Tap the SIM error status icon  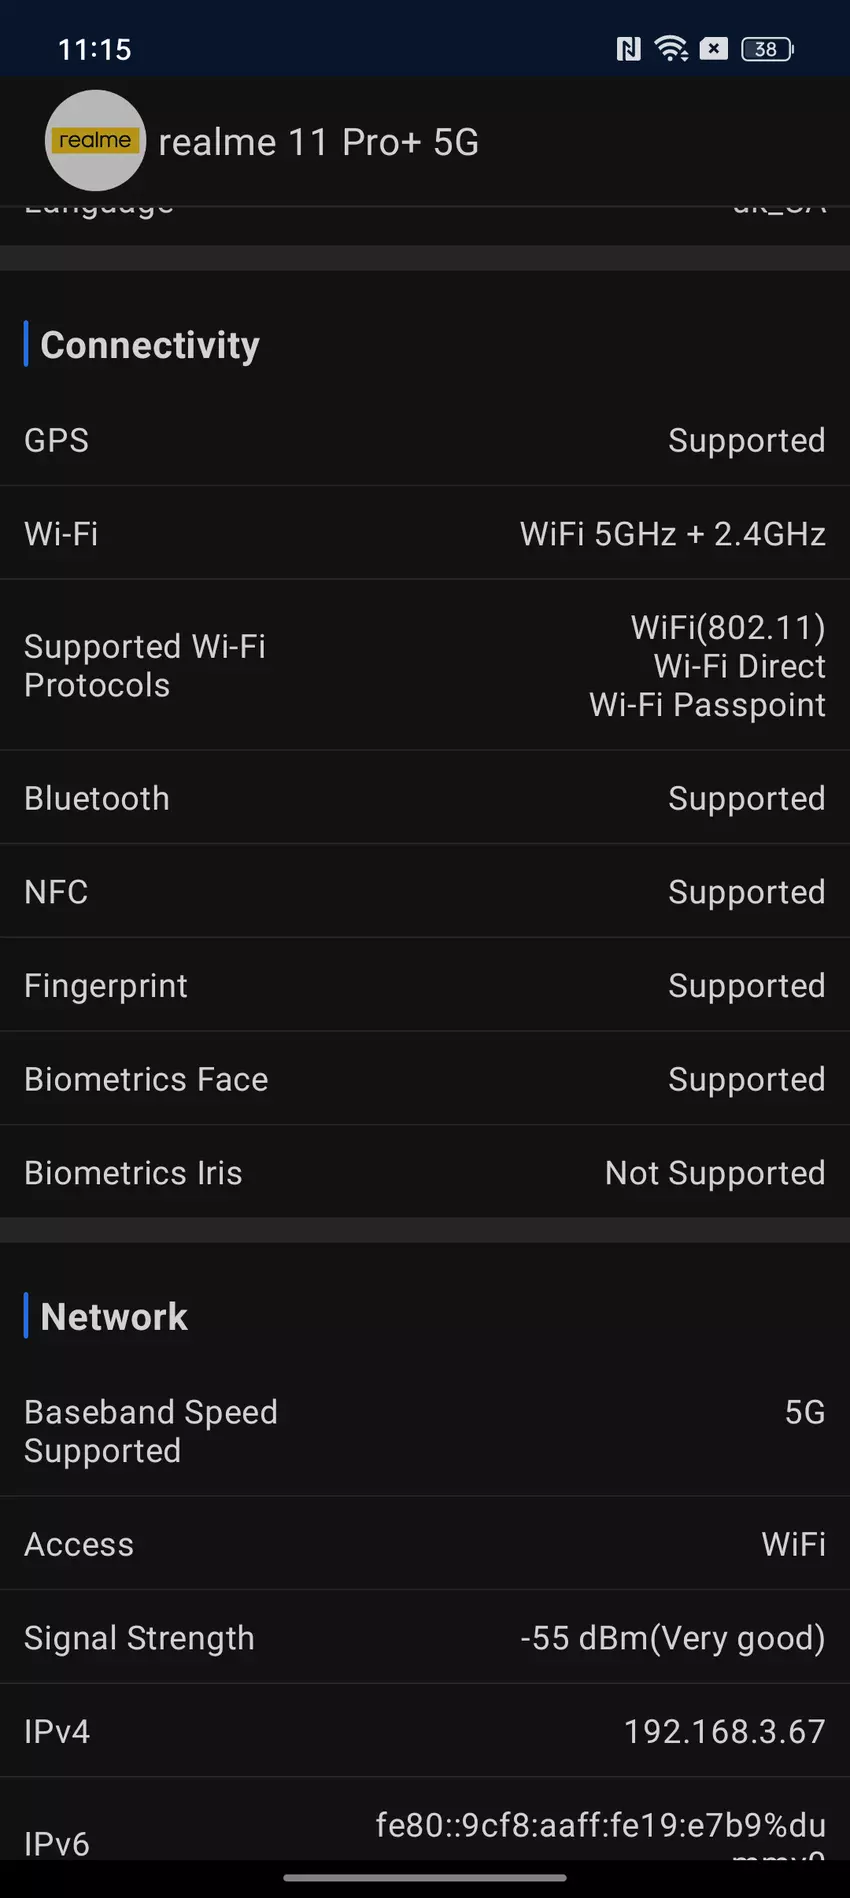point(714,49)
